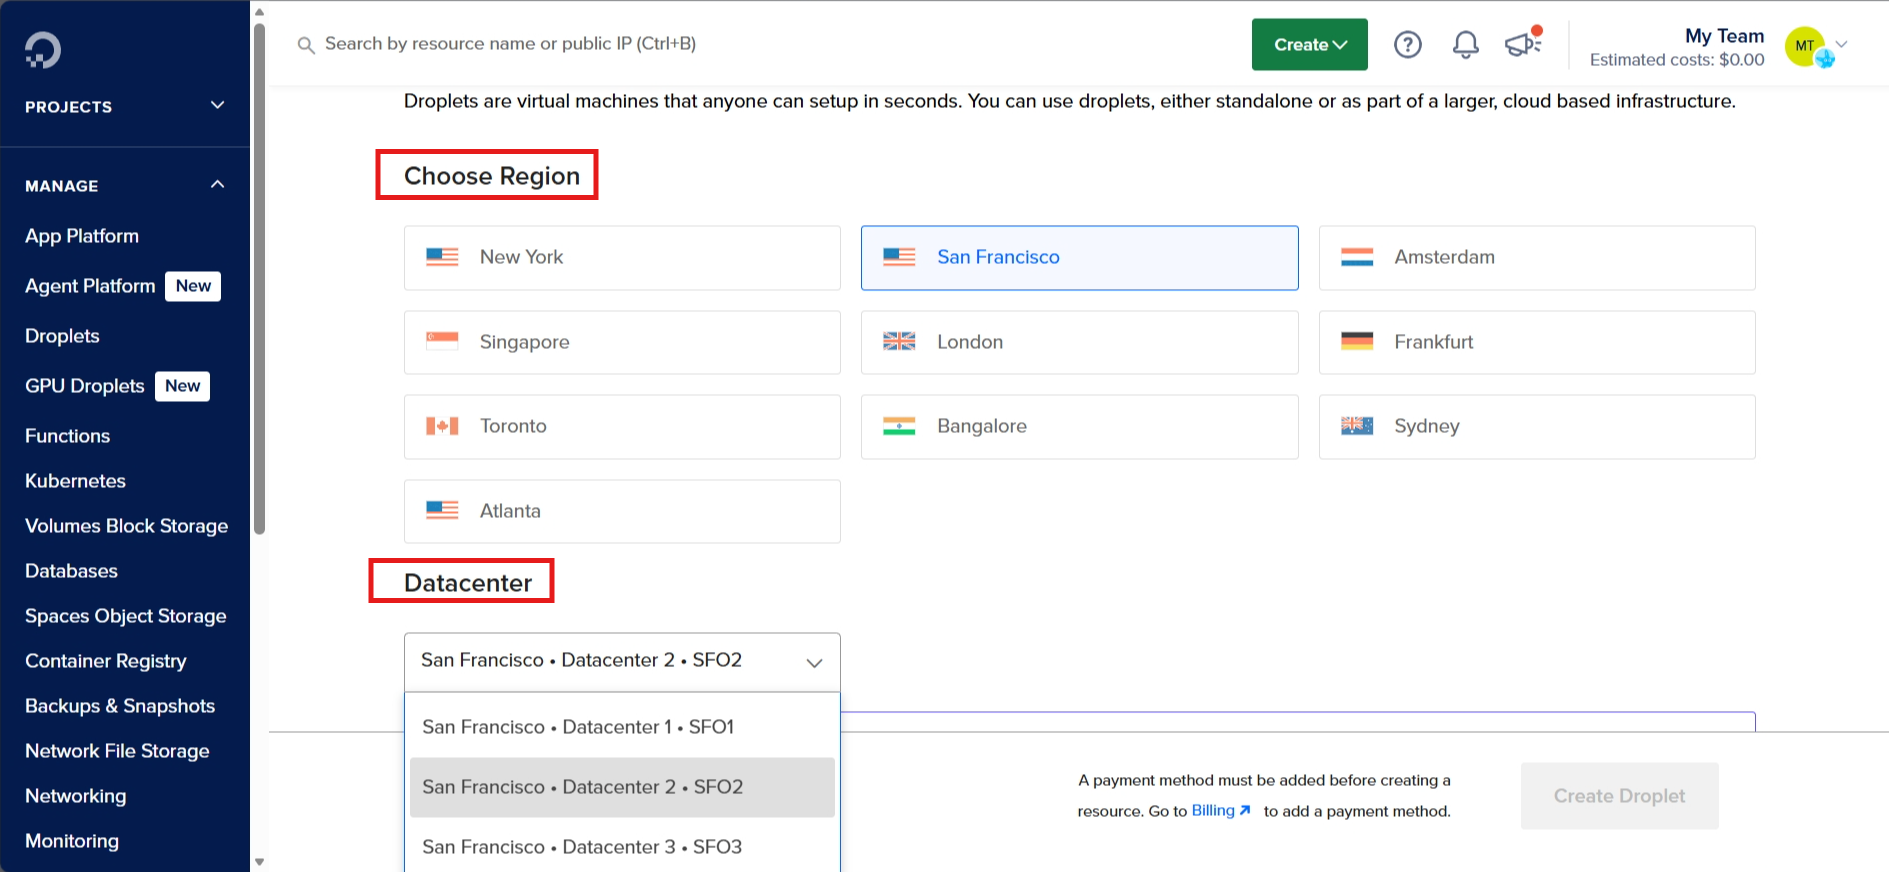Open Databases in sidebar

click(x=71, y=571)
